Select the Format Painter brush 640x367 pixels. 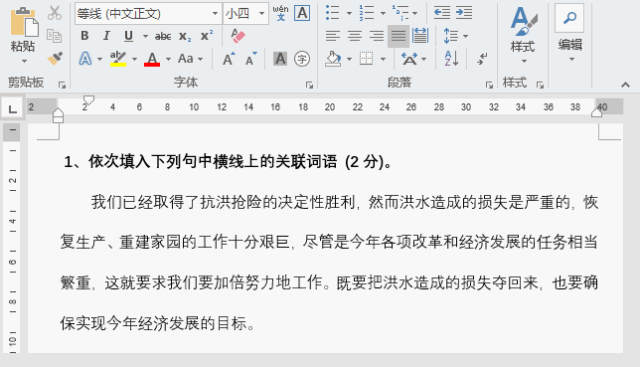click(54, 58)
